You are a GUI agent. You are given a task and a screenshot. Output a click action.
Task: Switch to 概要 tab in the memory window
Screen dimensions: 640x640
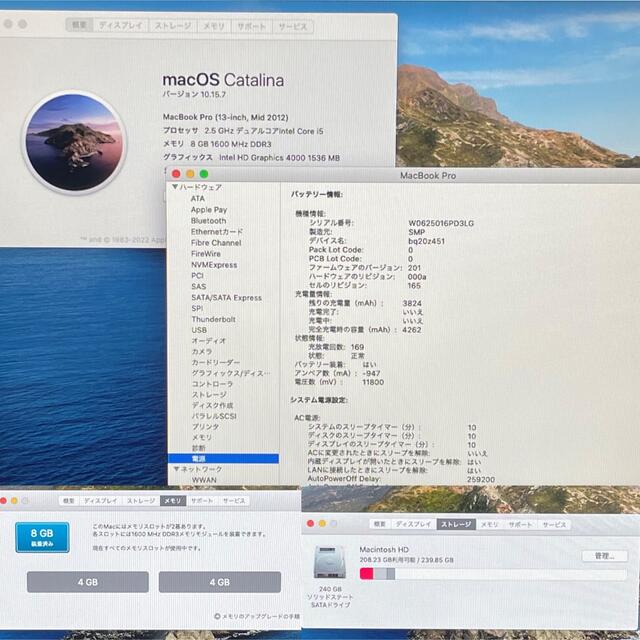pos(69,501)
